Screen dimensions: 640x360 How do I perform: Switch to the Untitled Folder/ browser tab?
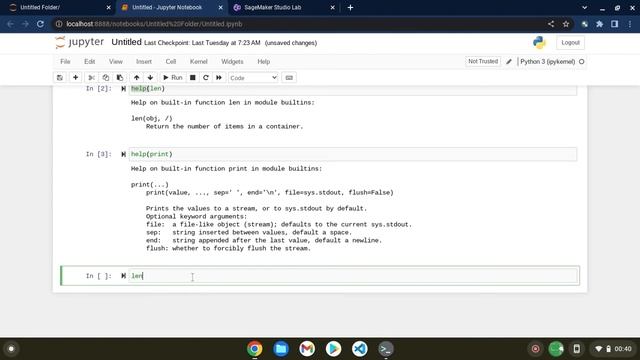click(60, 7)
